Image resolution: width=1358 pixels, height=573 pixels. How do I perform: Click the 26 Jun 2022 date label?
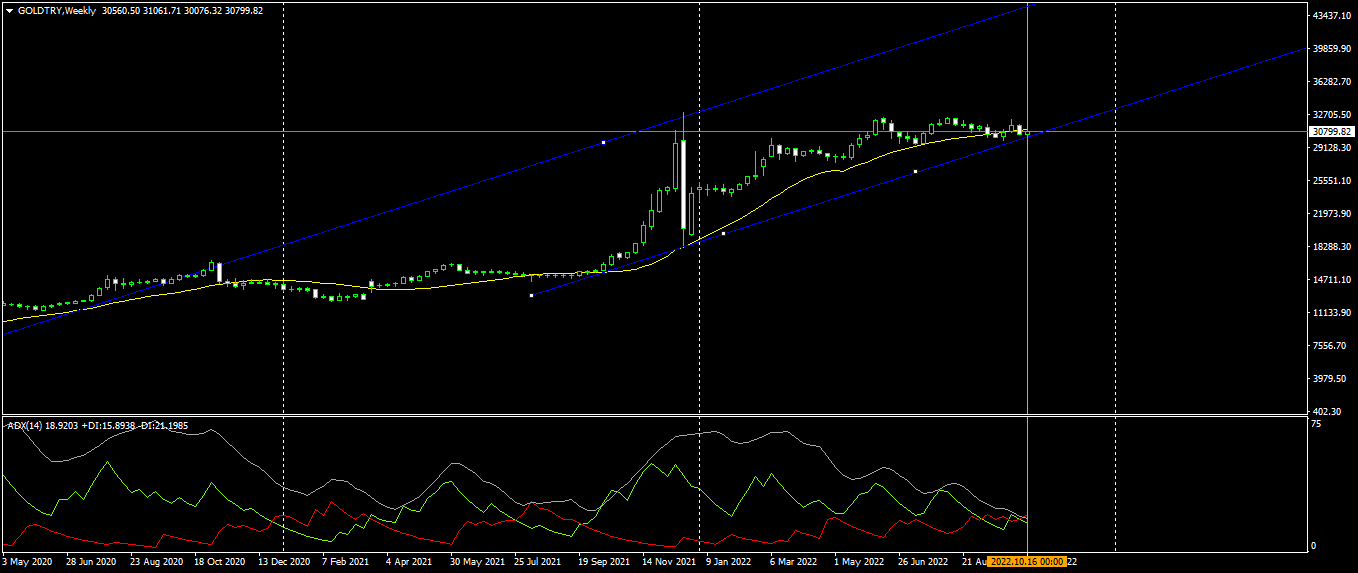coord(922,562)
